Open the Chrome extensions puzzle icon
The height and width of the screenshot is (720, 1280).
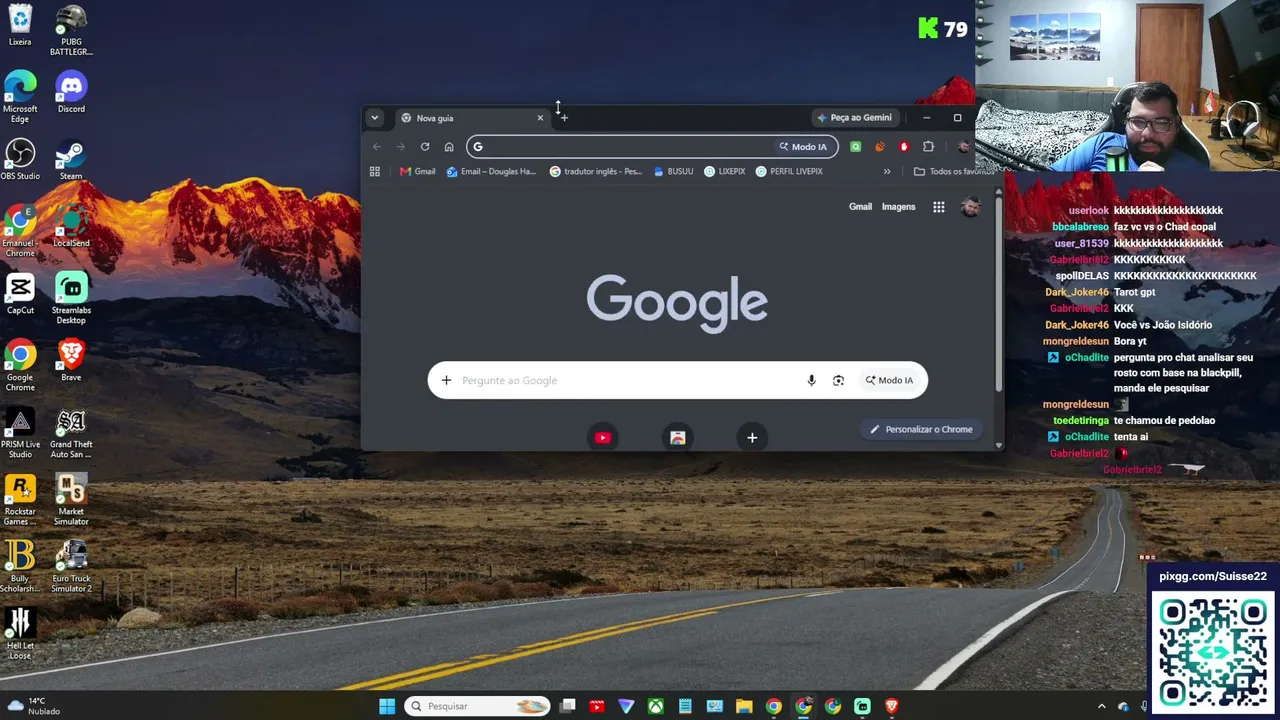[x=928, y=147]
